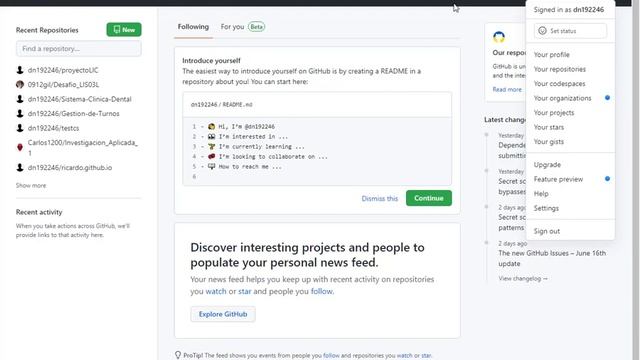Click blue-yellow GitHub logo in side card
640x360 pixels.
[499, 37]
